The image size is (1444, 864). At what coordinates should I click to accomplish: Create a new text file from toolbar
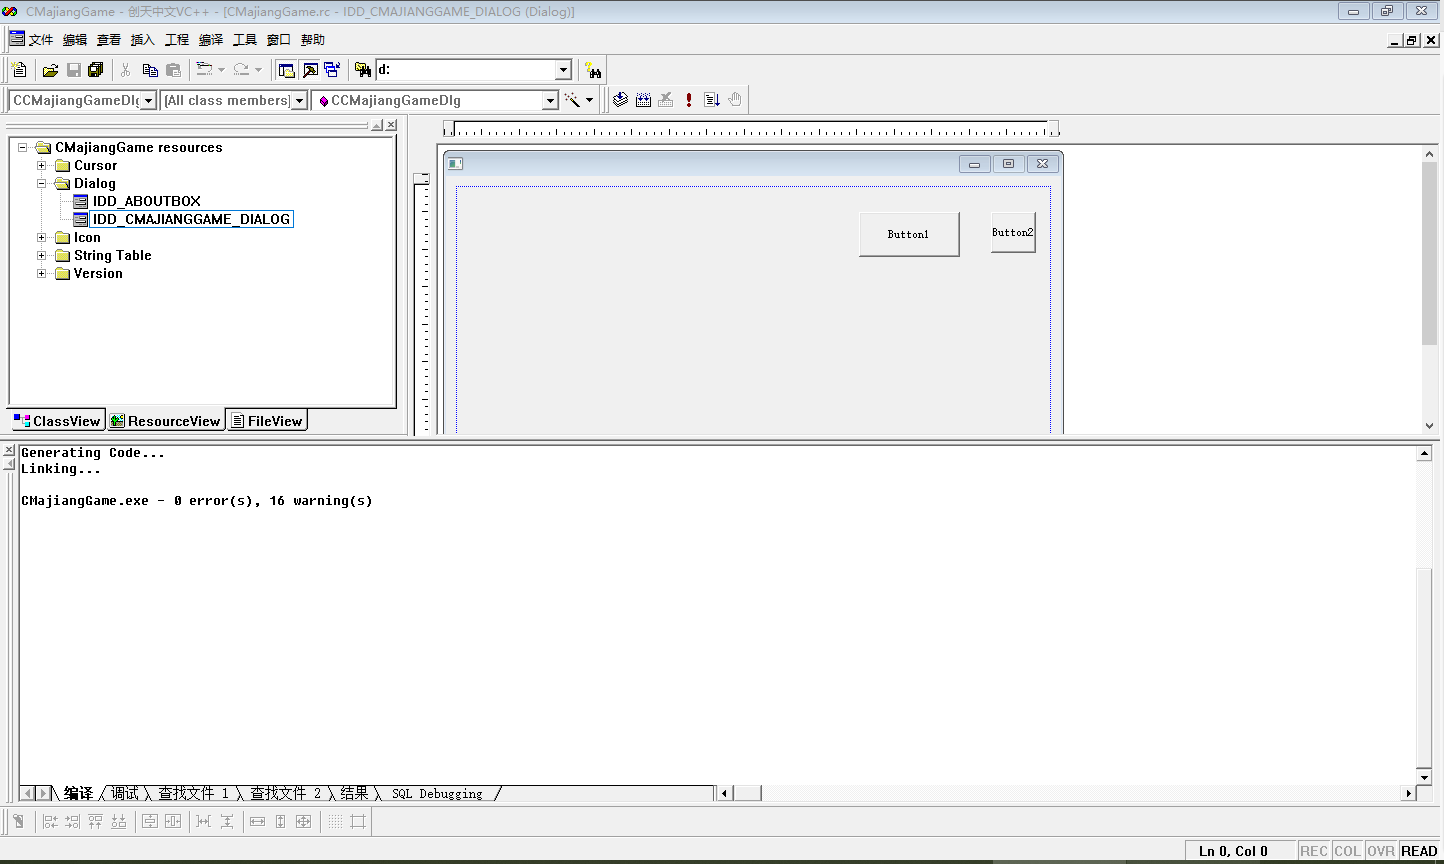pos(19,70)
